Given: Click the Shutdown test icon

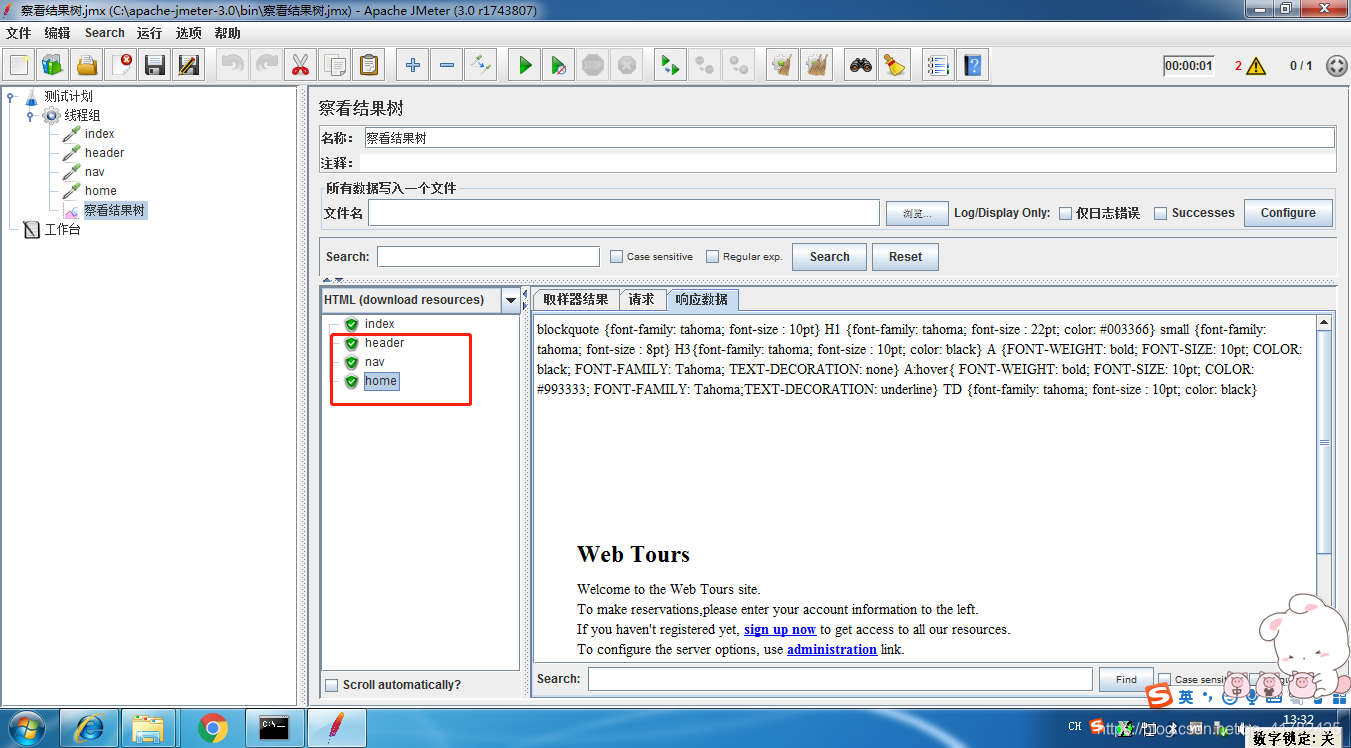Looking at the screenshot, I should [627, 65].
